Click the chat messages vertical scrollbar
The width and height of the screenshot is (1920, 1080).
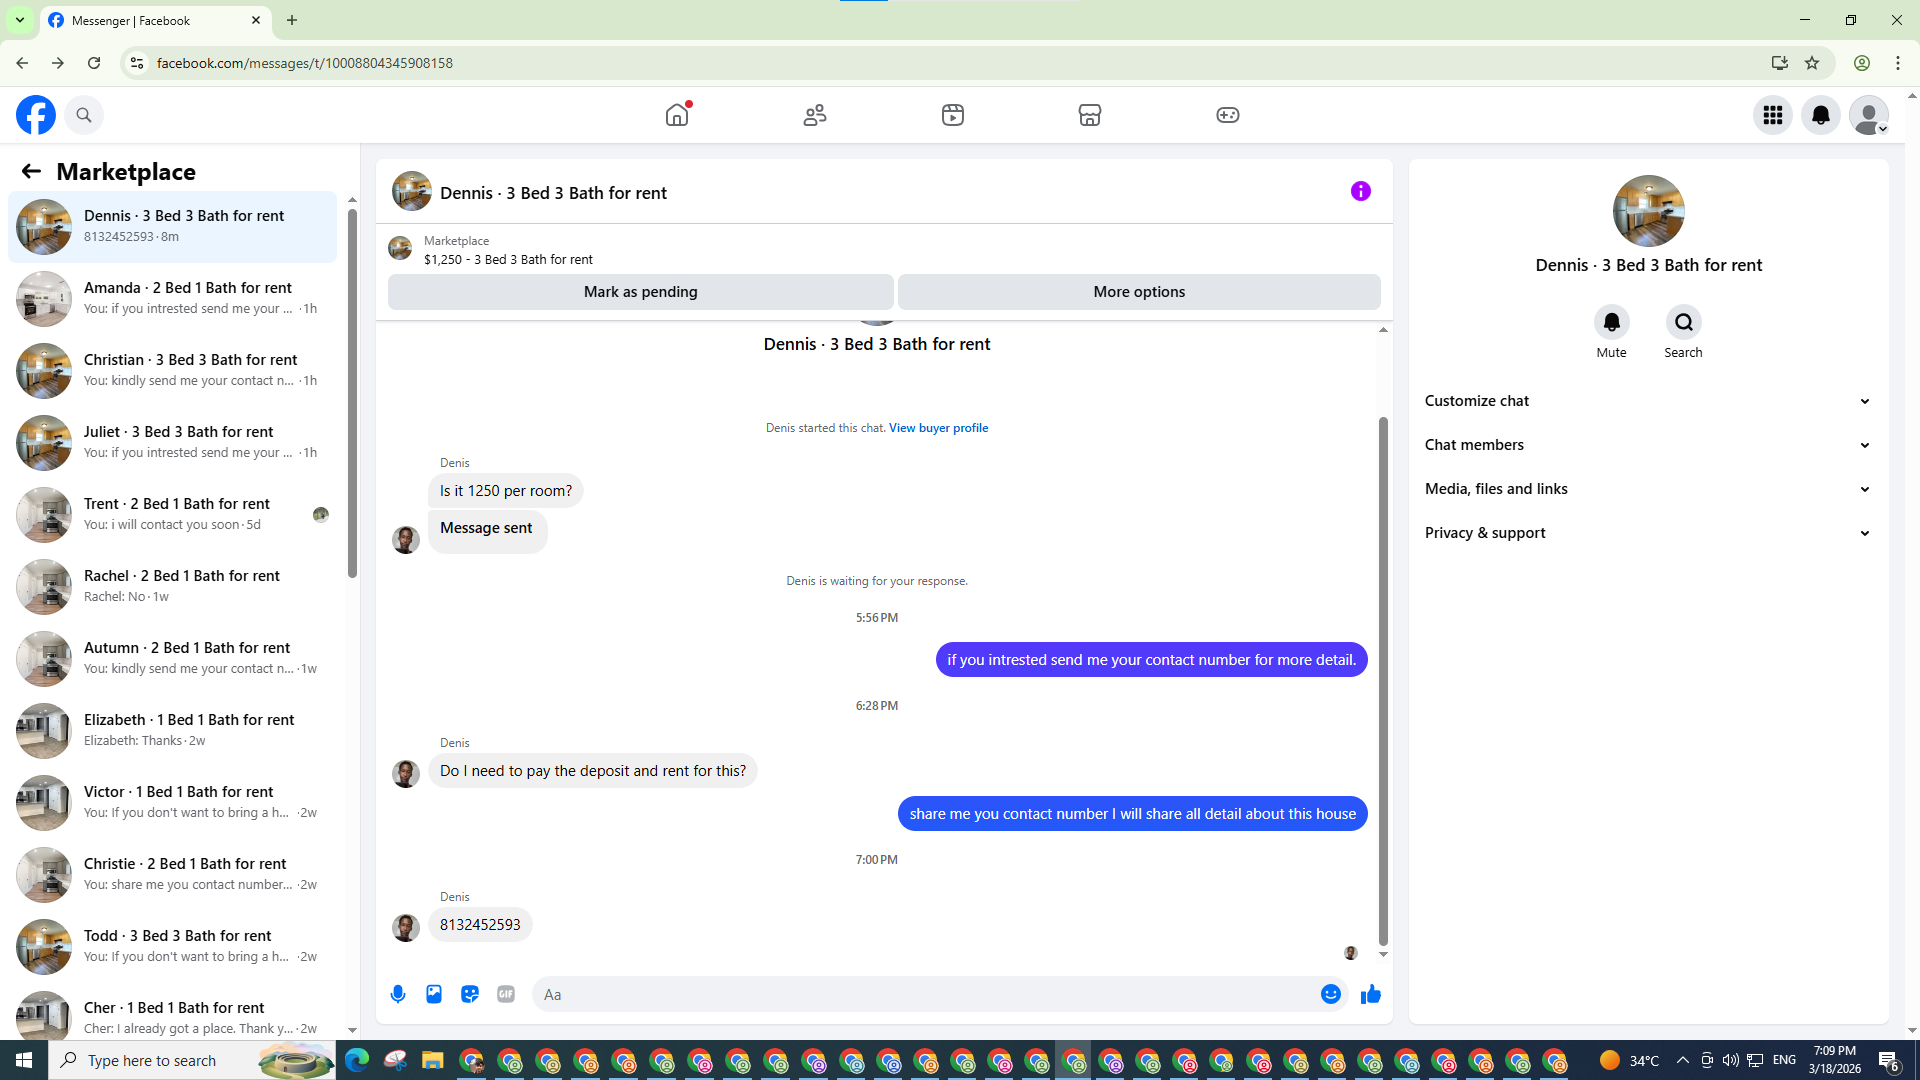point(1383,680)
